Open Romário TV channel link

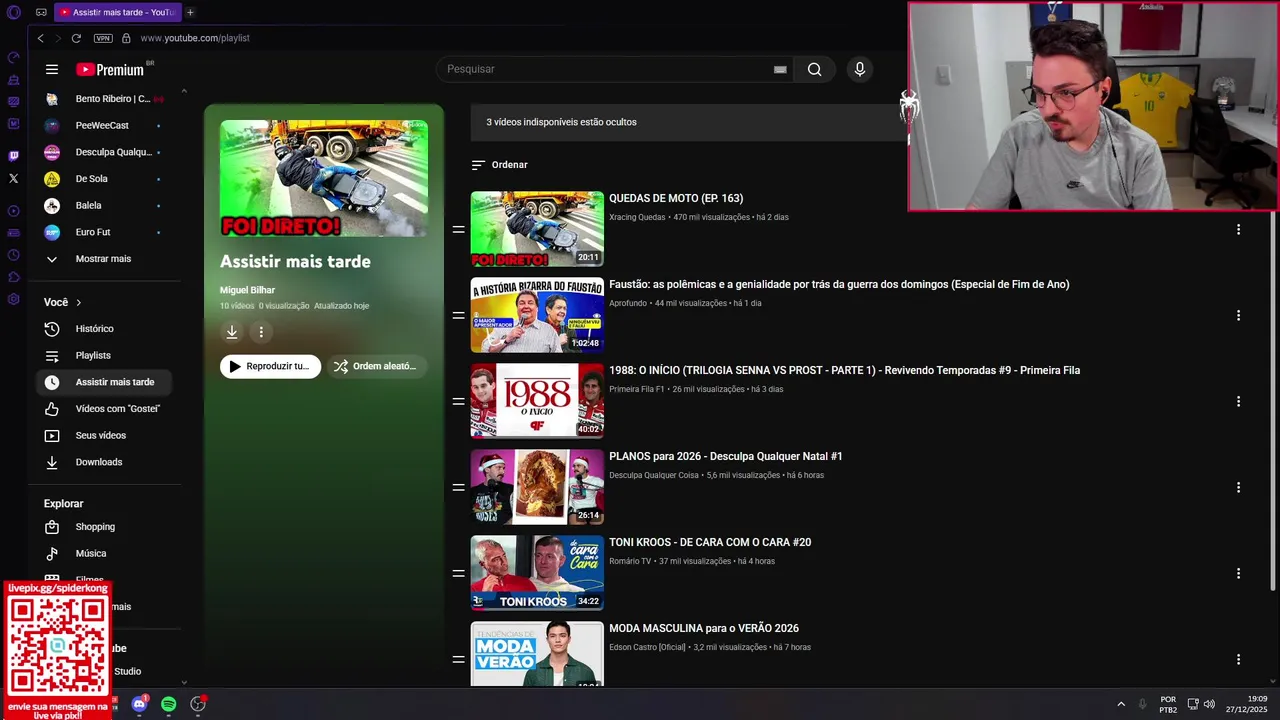click(630, 561)
